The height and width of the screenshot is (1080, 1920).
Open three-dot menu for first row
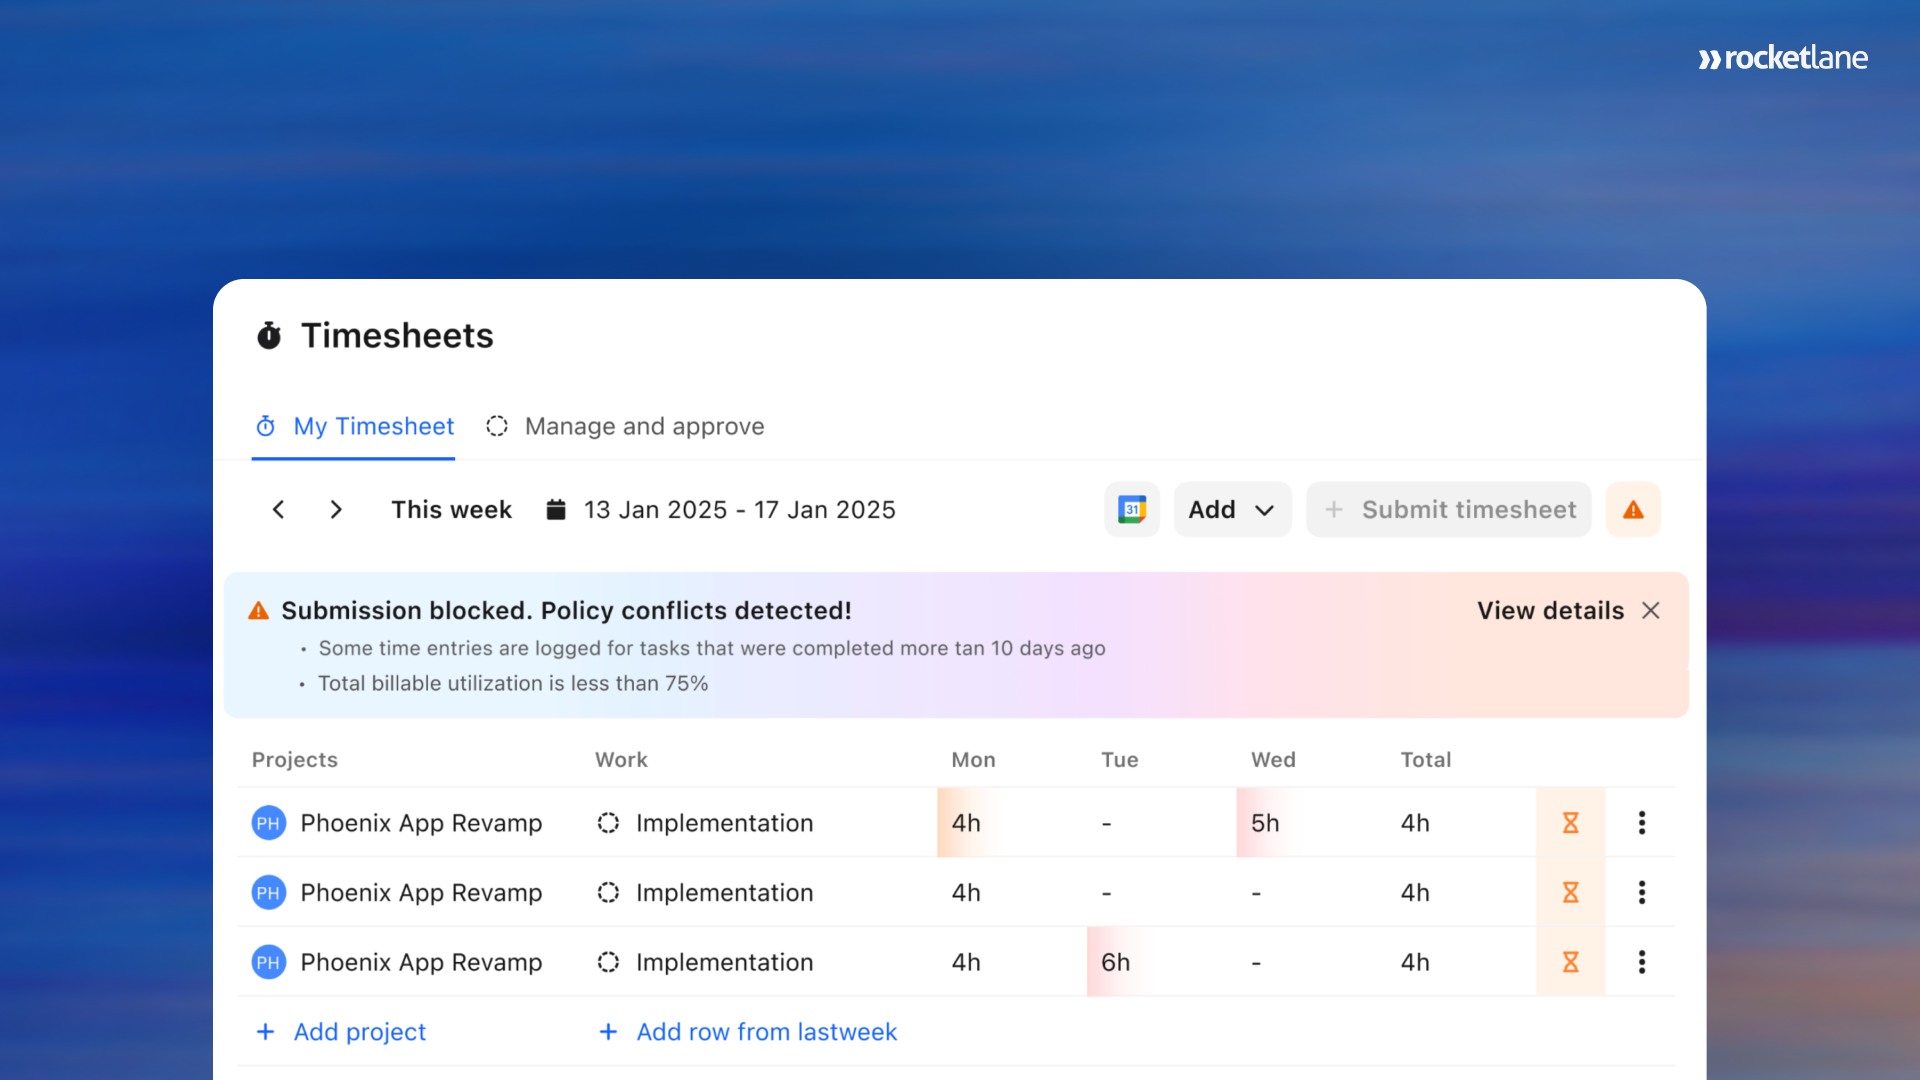[x=1641, y=823]
